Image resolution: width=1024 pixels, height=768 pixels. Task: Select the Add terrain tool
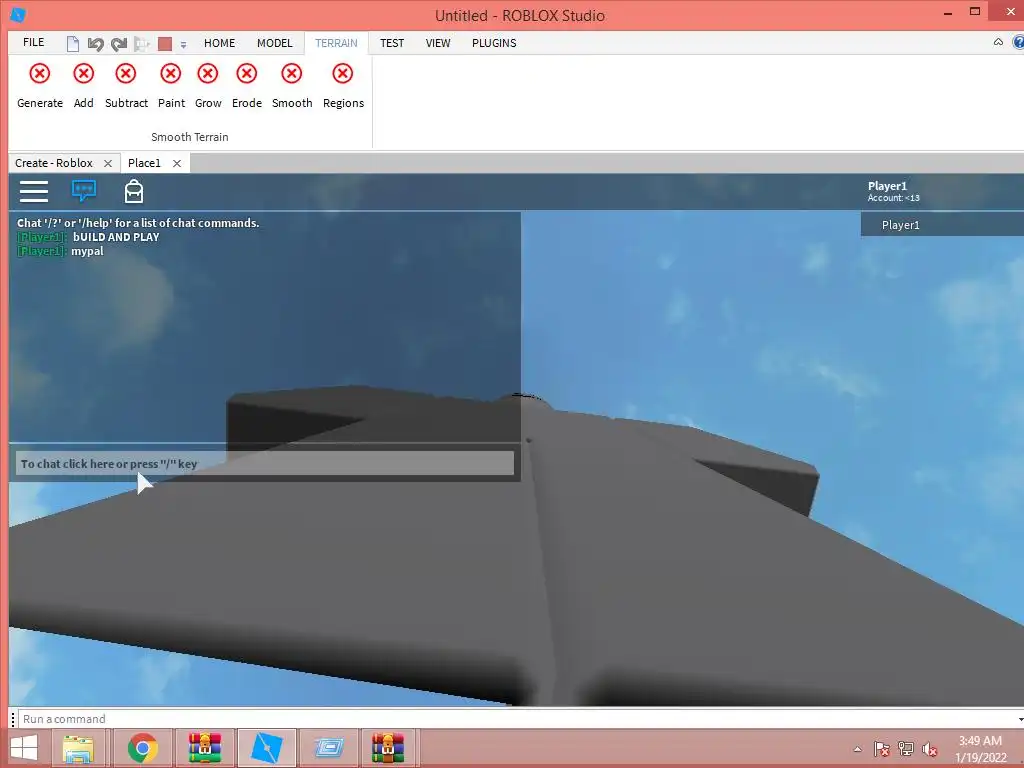[x=84, y=86]
